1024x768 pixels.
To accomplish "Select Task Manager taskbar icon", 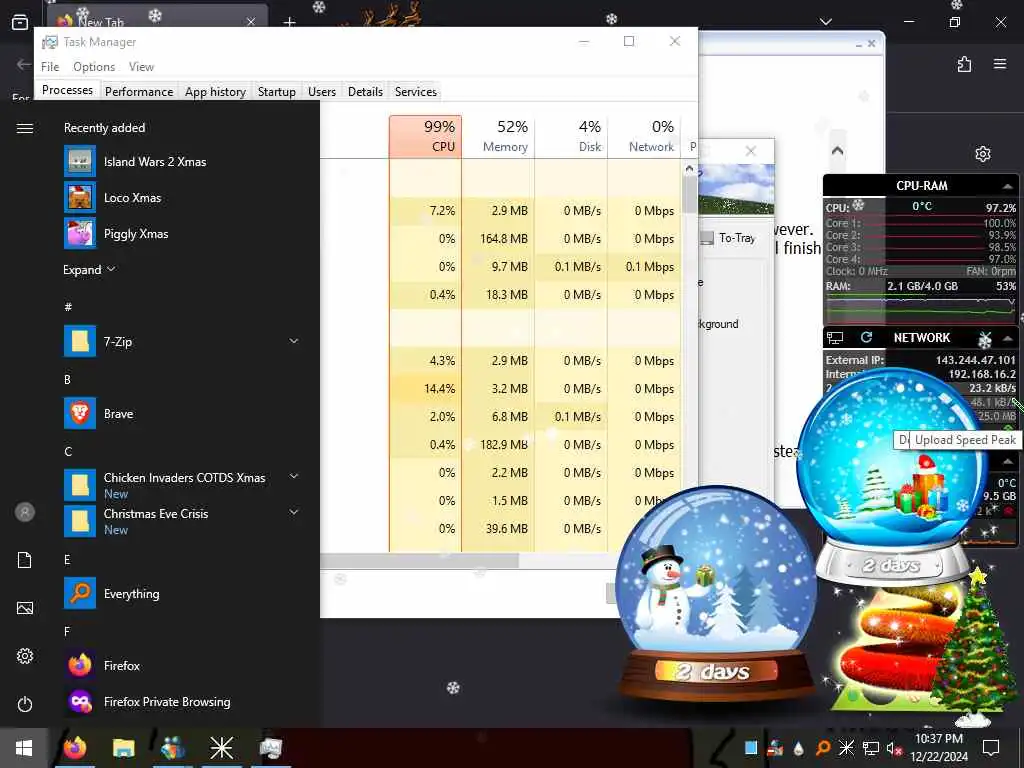I will (270, 748).
